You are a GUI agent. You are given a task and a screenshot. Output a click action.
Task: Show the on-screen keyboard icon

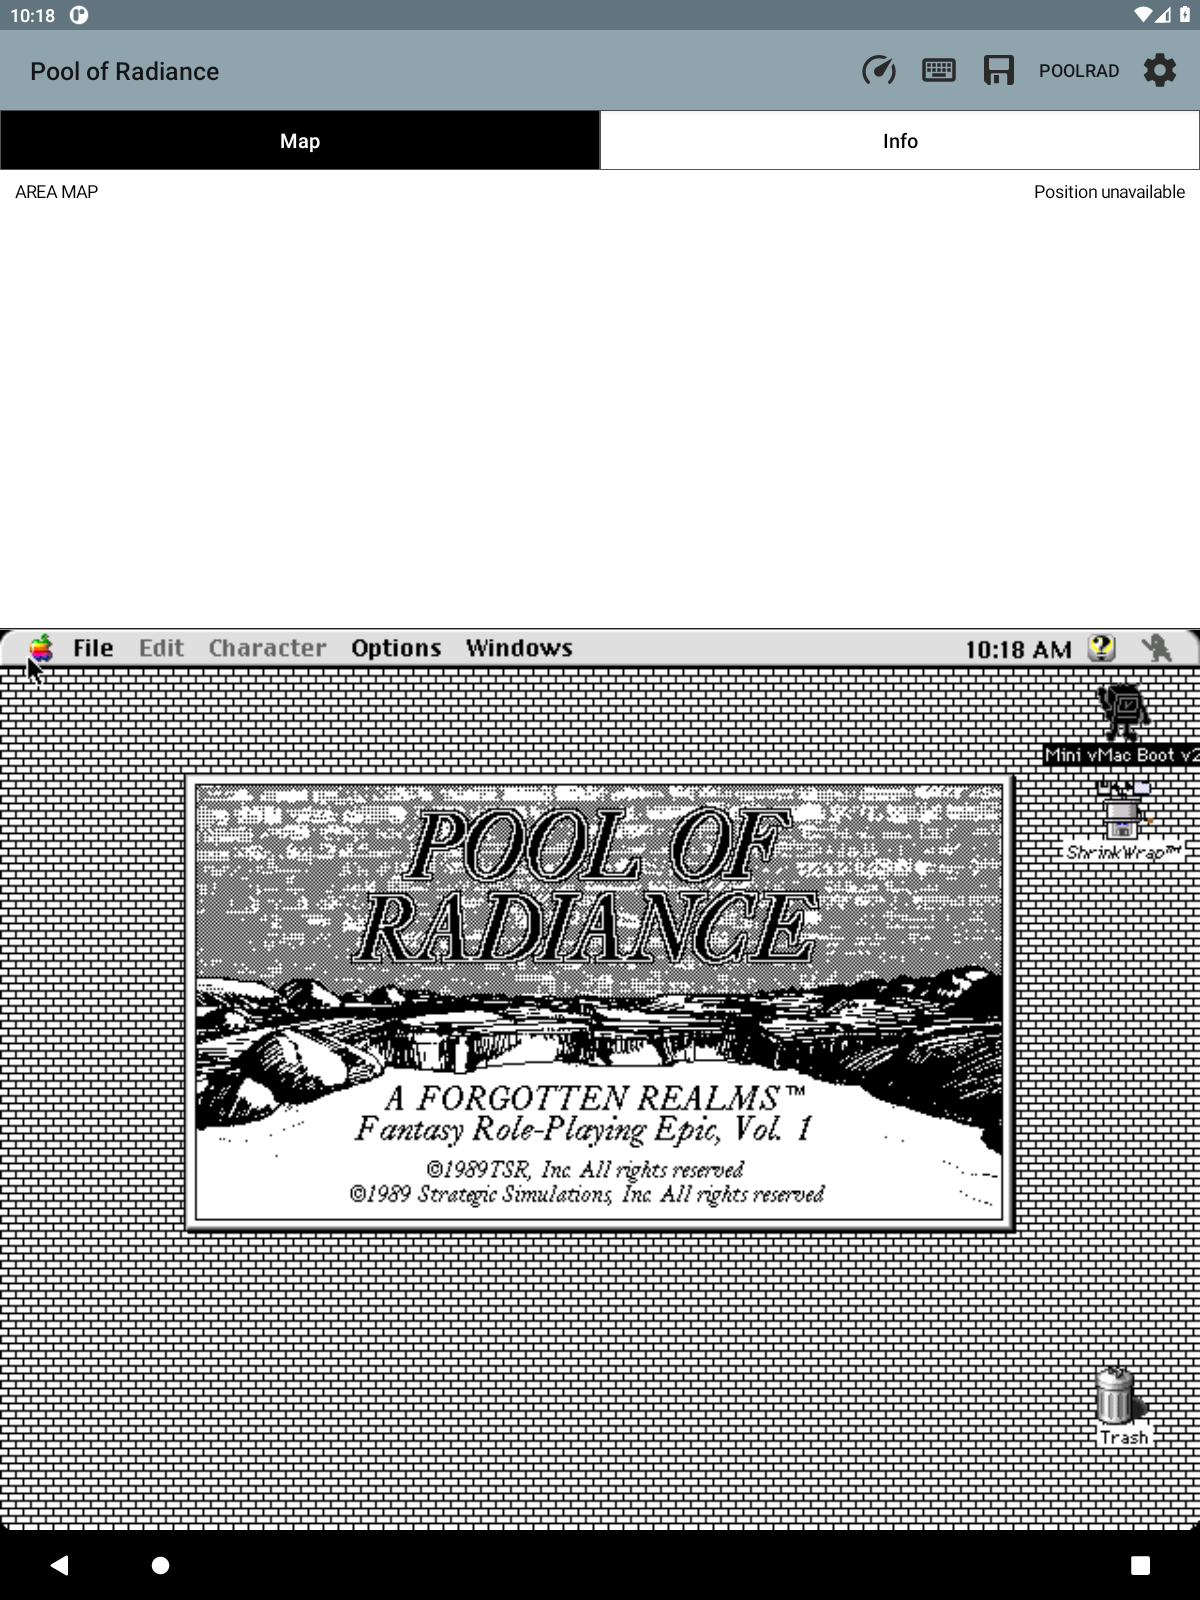[938, 71]
